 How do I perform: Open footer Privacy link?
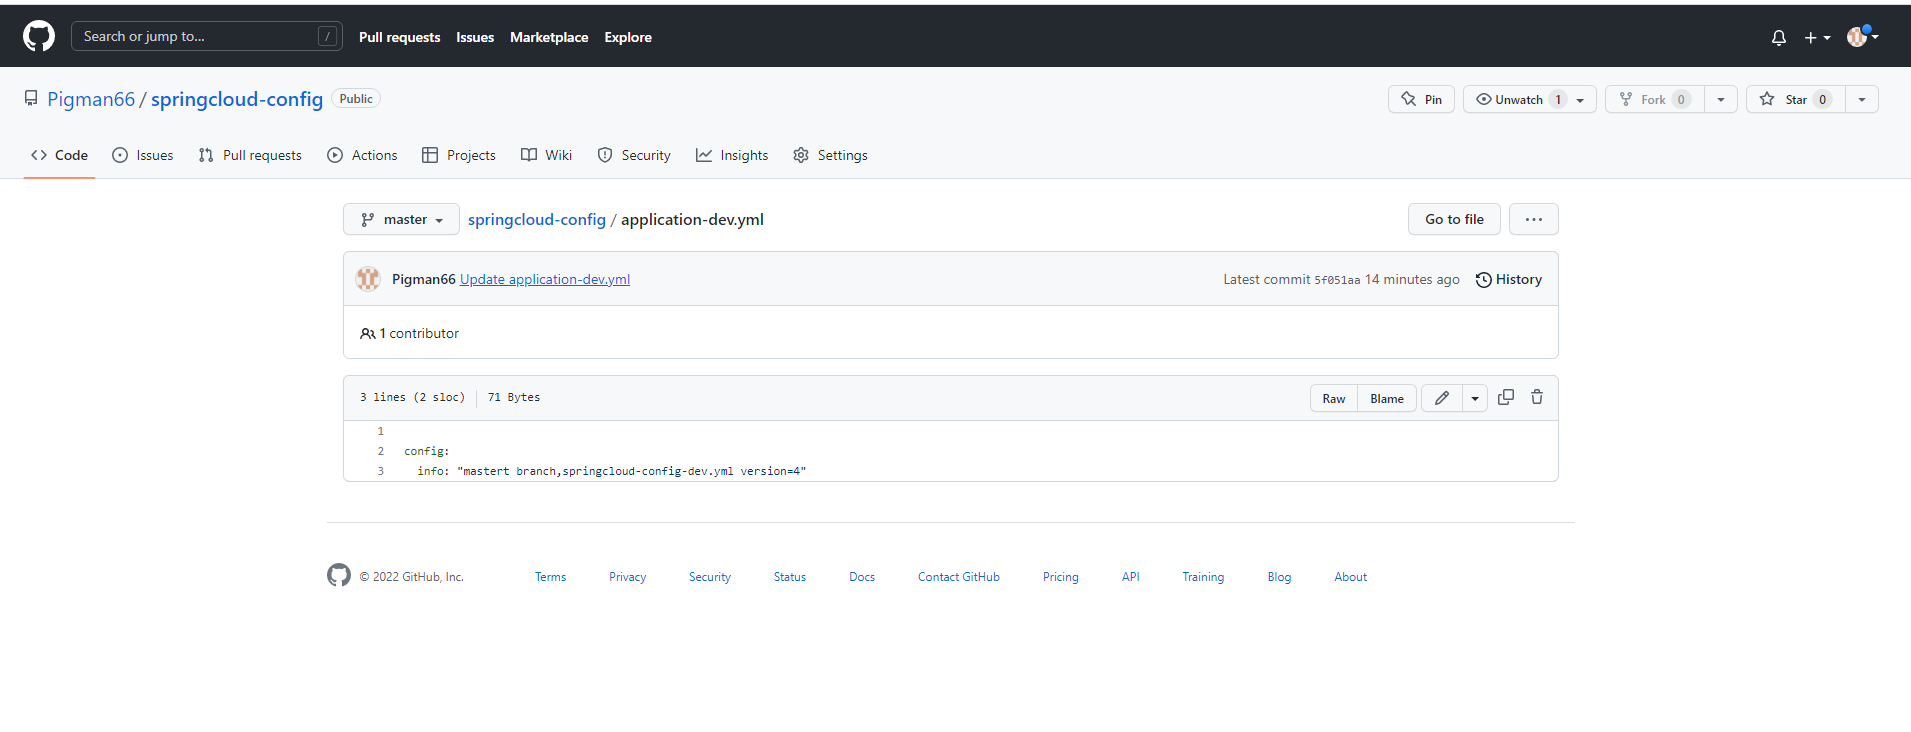[x=628, y=577]
